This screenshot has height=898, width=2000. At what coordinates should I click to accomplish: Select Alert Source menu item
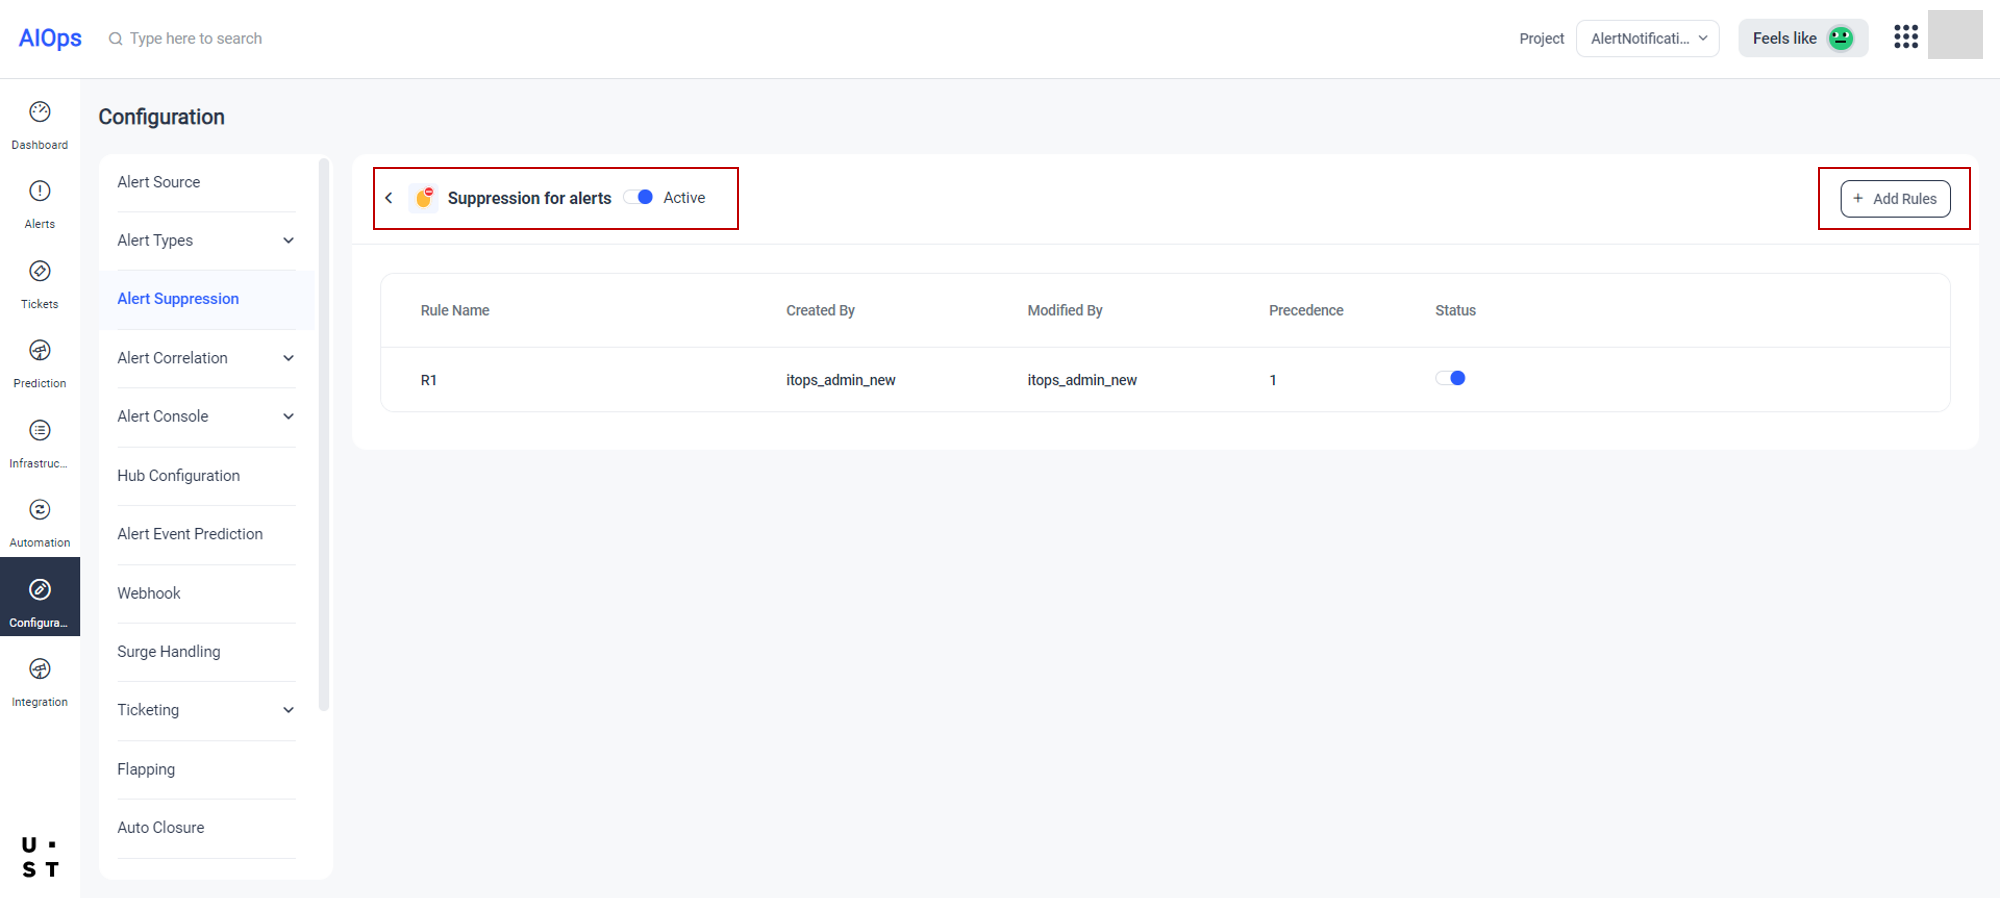click(159, 182)
